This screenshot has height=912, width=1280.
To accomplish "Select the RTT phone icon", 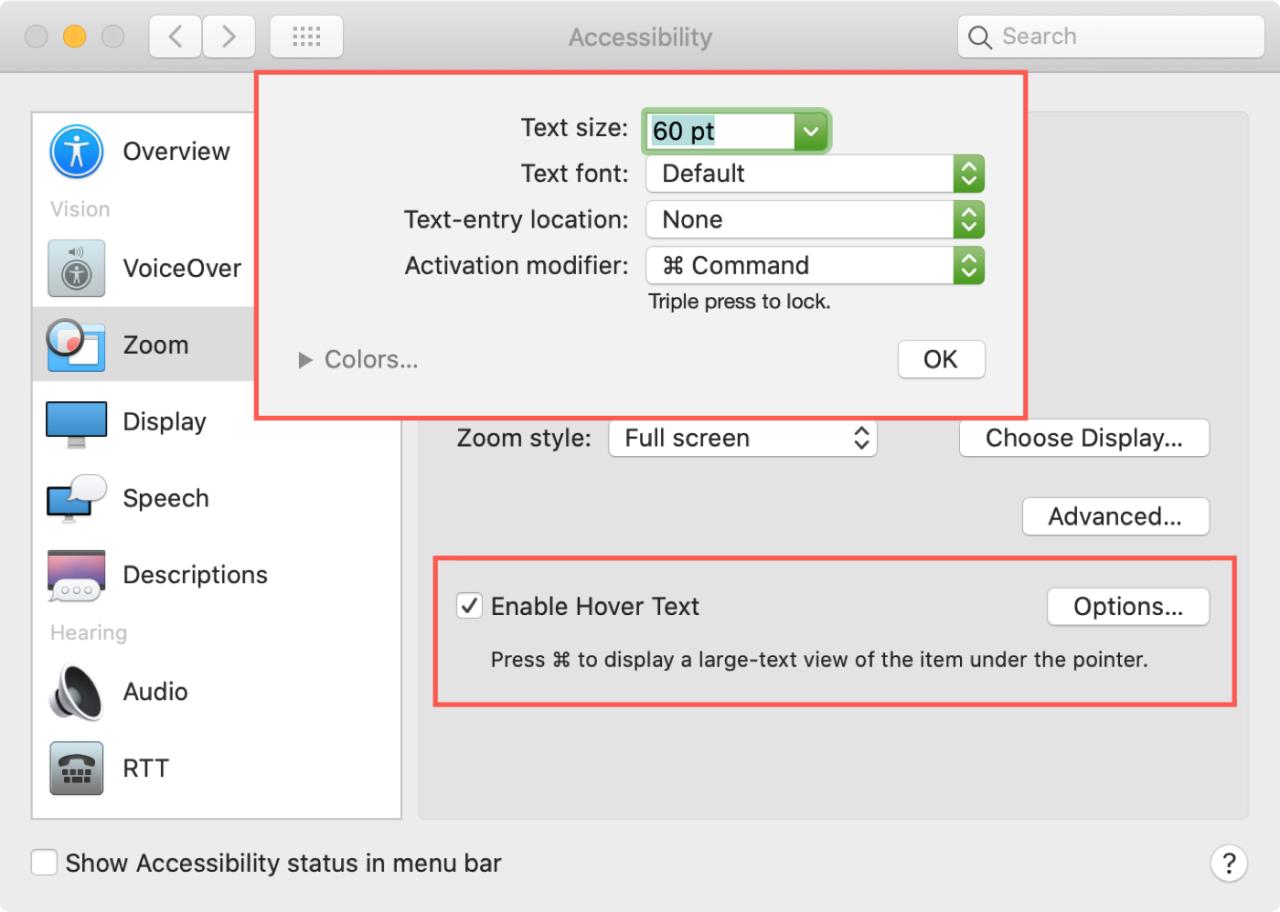I will point(75,768).
